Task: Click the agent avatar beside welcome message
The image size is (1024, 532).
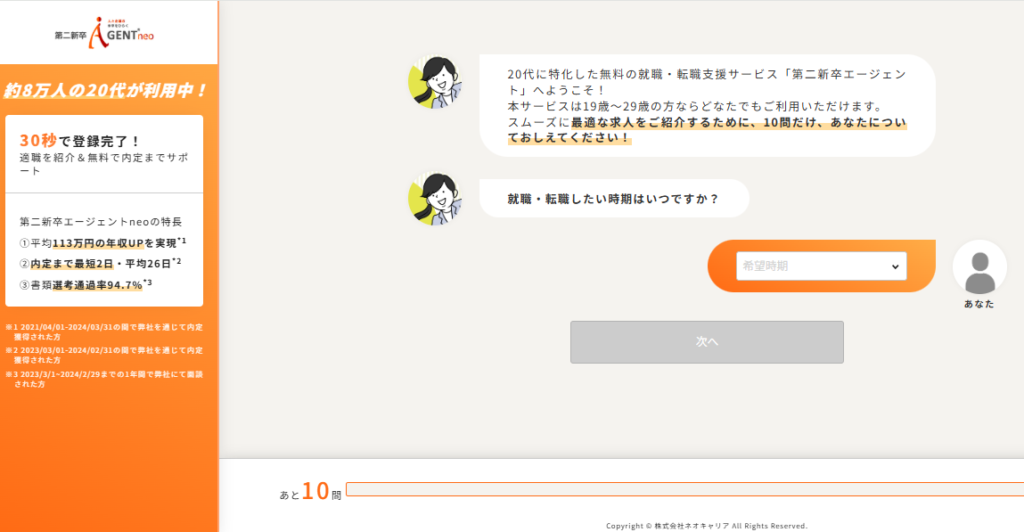Action: 435,82
